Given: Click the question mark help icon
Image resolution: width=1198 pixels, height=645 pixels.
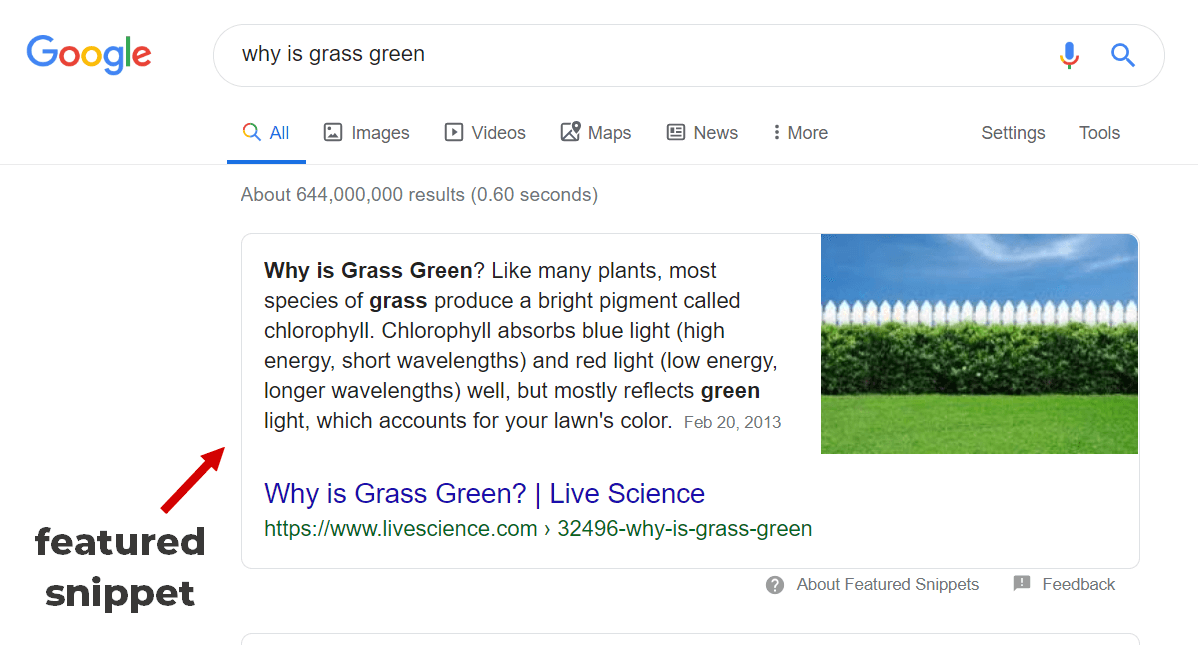Looking at the screenshot, I should click(x=775, y=585).
